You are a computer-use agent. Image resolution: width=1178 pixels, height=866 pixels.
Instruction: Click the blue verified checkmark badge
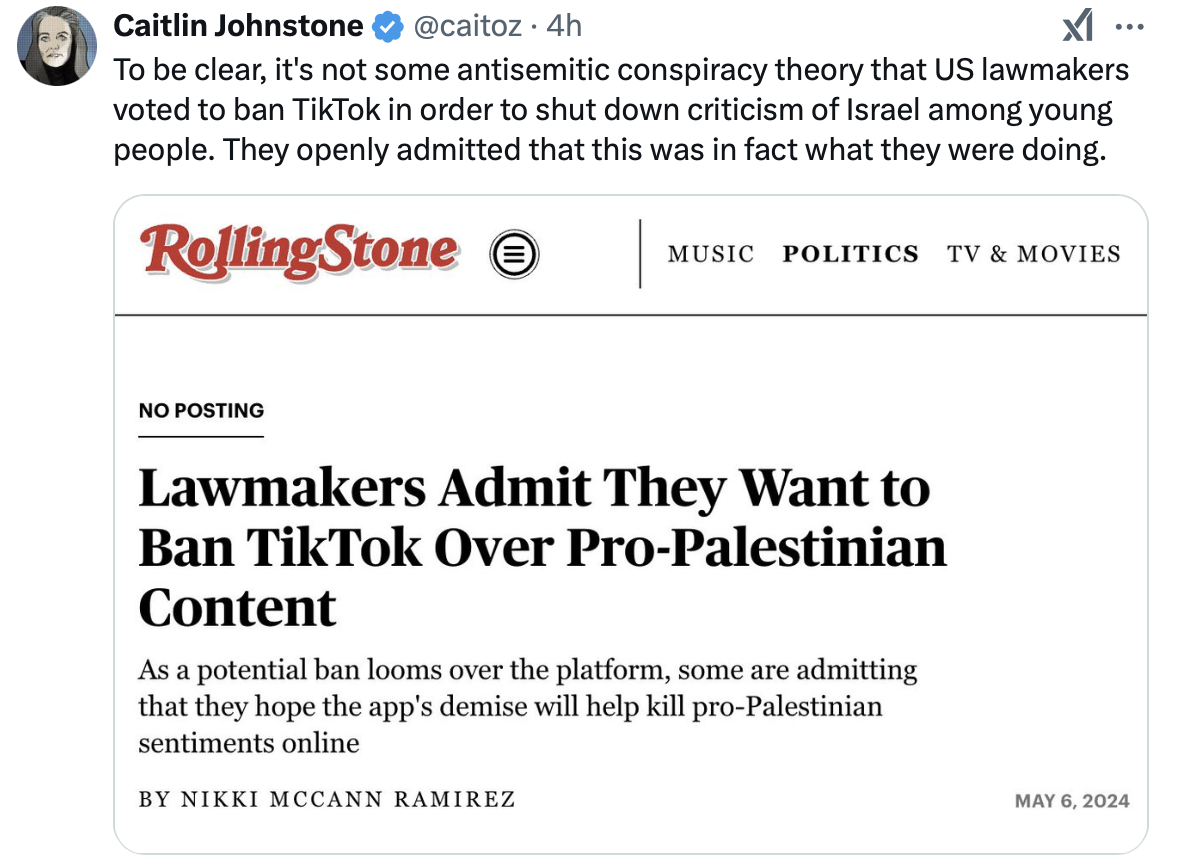pyautogui.click(x=386, y=26)
